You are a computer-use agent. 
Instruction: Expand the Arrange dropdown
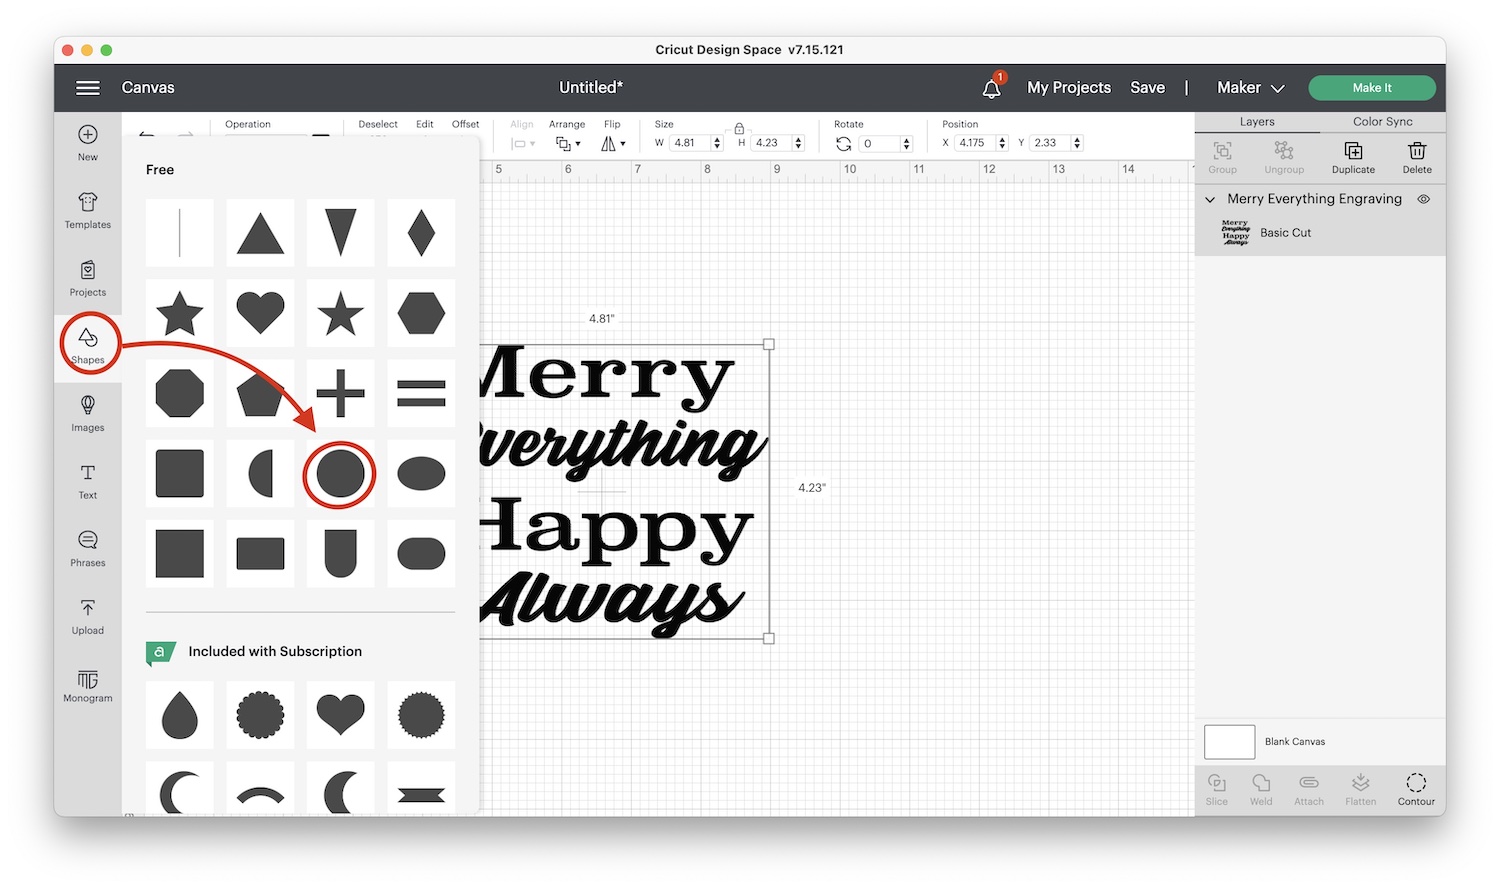pos(568,144)
